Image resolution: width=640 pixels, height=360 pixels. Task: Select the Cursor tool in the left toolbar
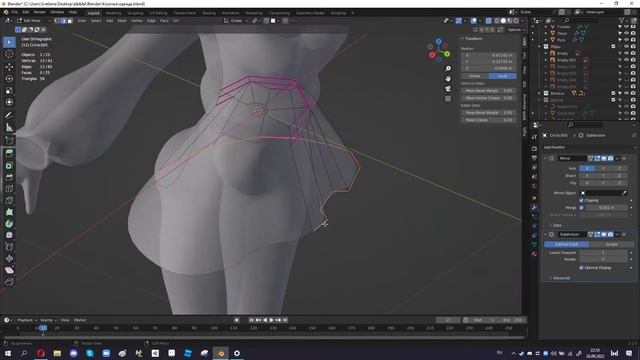point(9,54)
